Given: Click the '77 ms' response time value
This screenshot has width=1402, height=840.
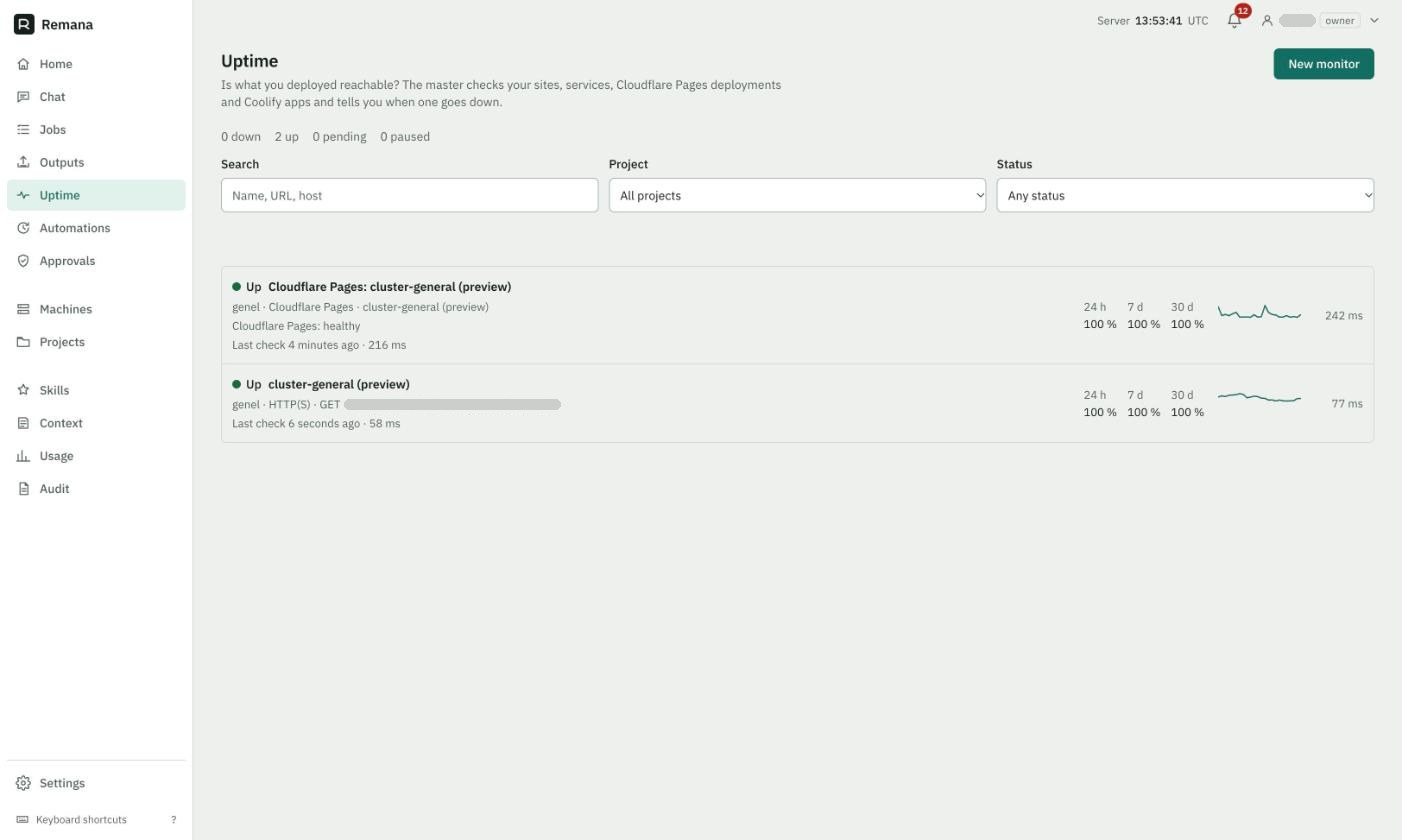Looking at the screenshot, I should point(1346,404).
